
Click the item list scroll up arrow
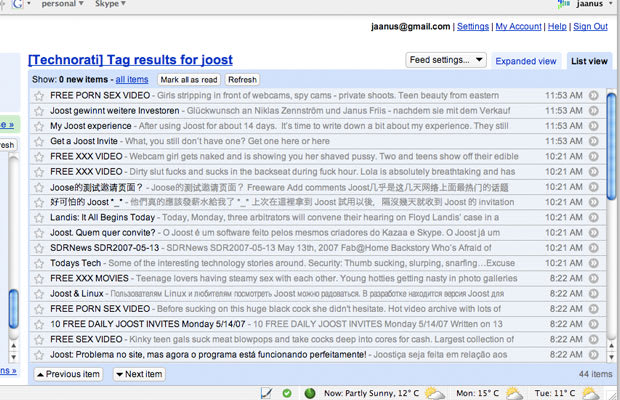(x=611, y=346)
